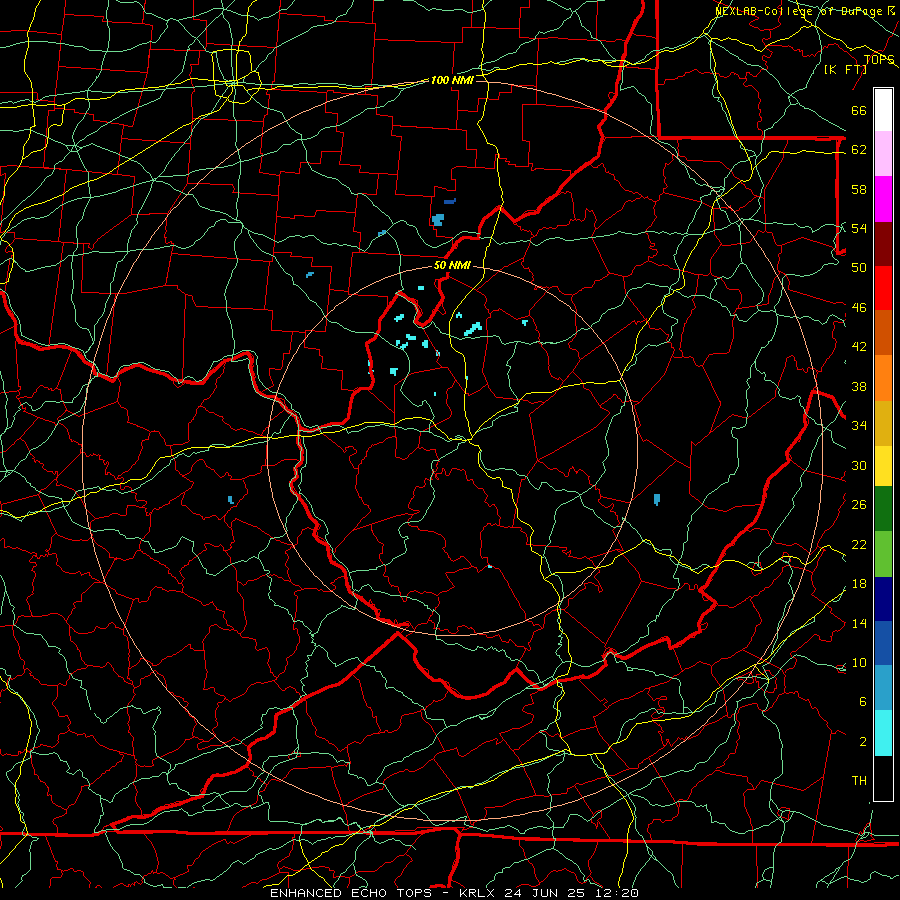Click legend value "50" on the color scale
The image size is (900, 900).
859,268
